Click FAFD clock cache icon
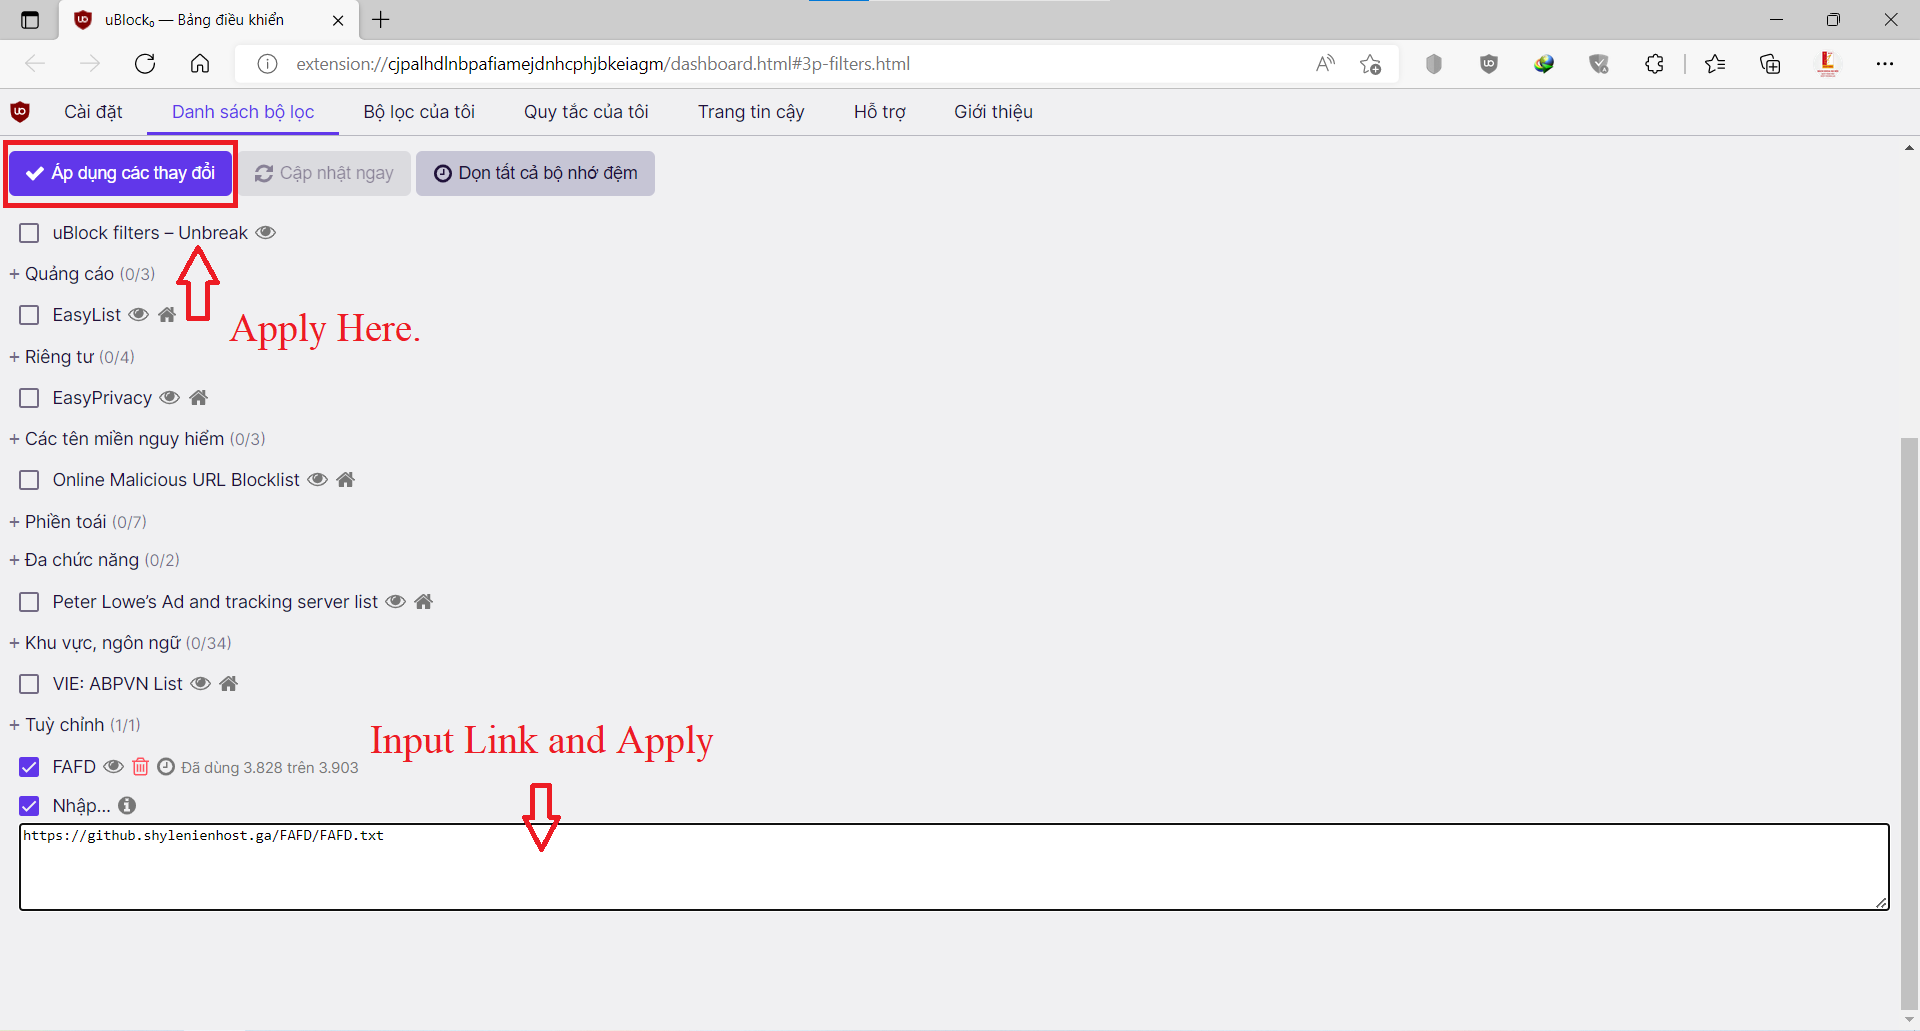The width and height of the screenshot is (1920, 1031). (x=166, y=767)
